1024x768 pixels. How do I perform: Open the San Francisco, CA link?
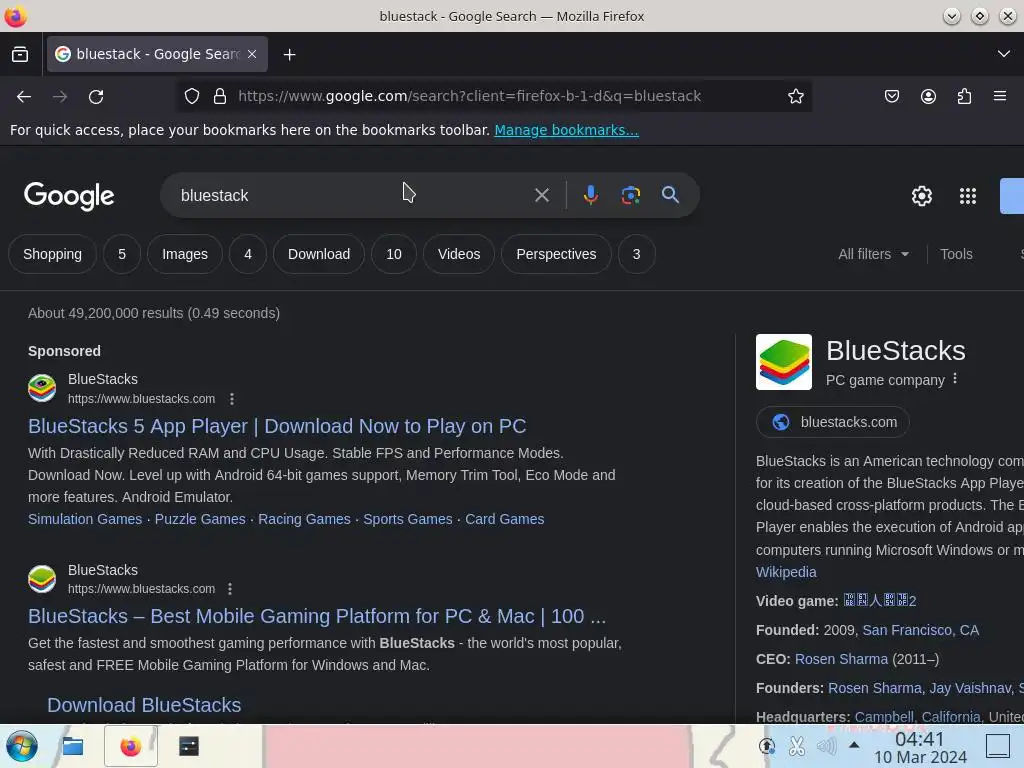920,630
